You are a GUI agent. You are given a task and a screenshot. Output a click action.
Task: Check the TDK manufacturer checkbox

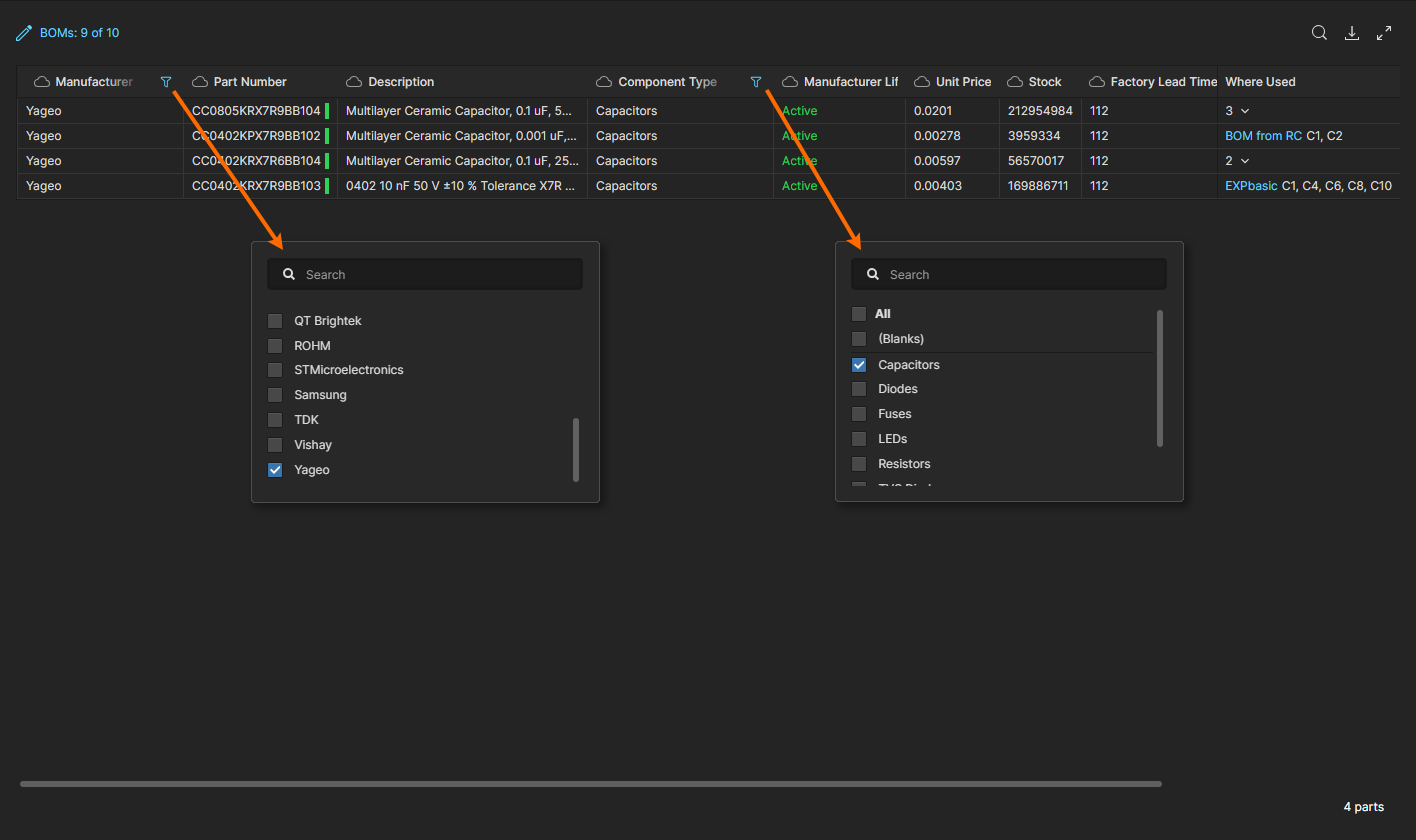[x=275, y=420]
